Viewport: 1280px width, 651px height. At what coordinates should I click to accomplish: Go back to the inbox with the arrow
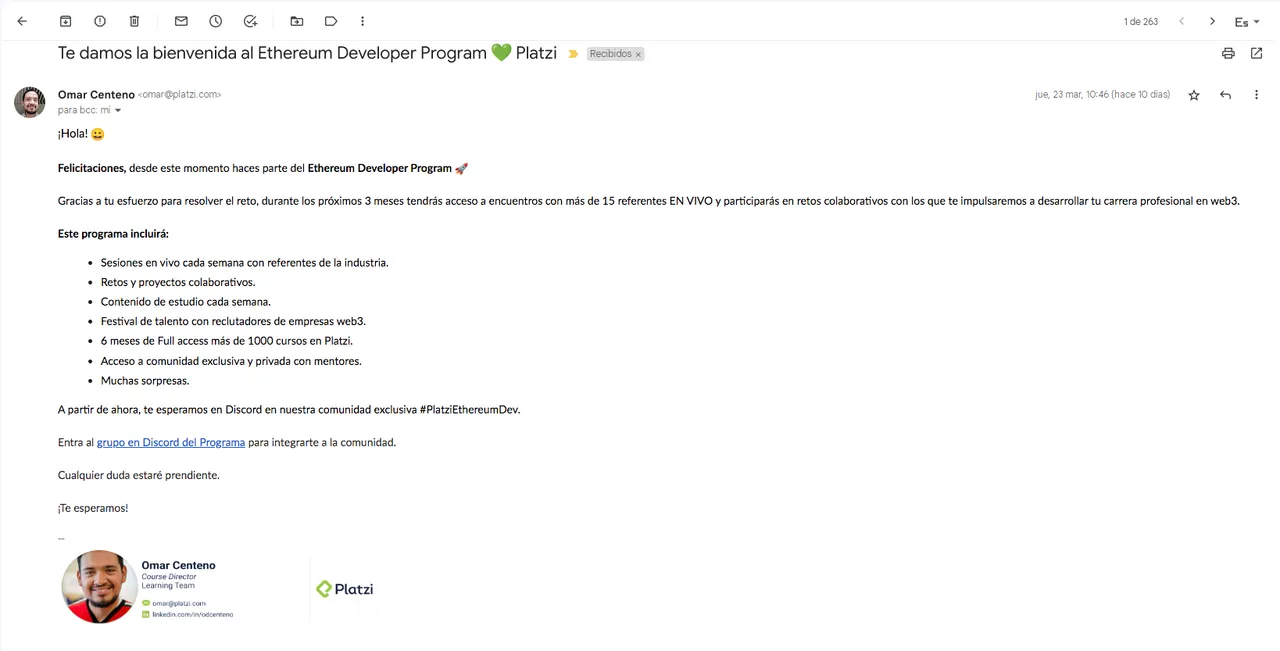pyautogui.click(x=22, y=21)
